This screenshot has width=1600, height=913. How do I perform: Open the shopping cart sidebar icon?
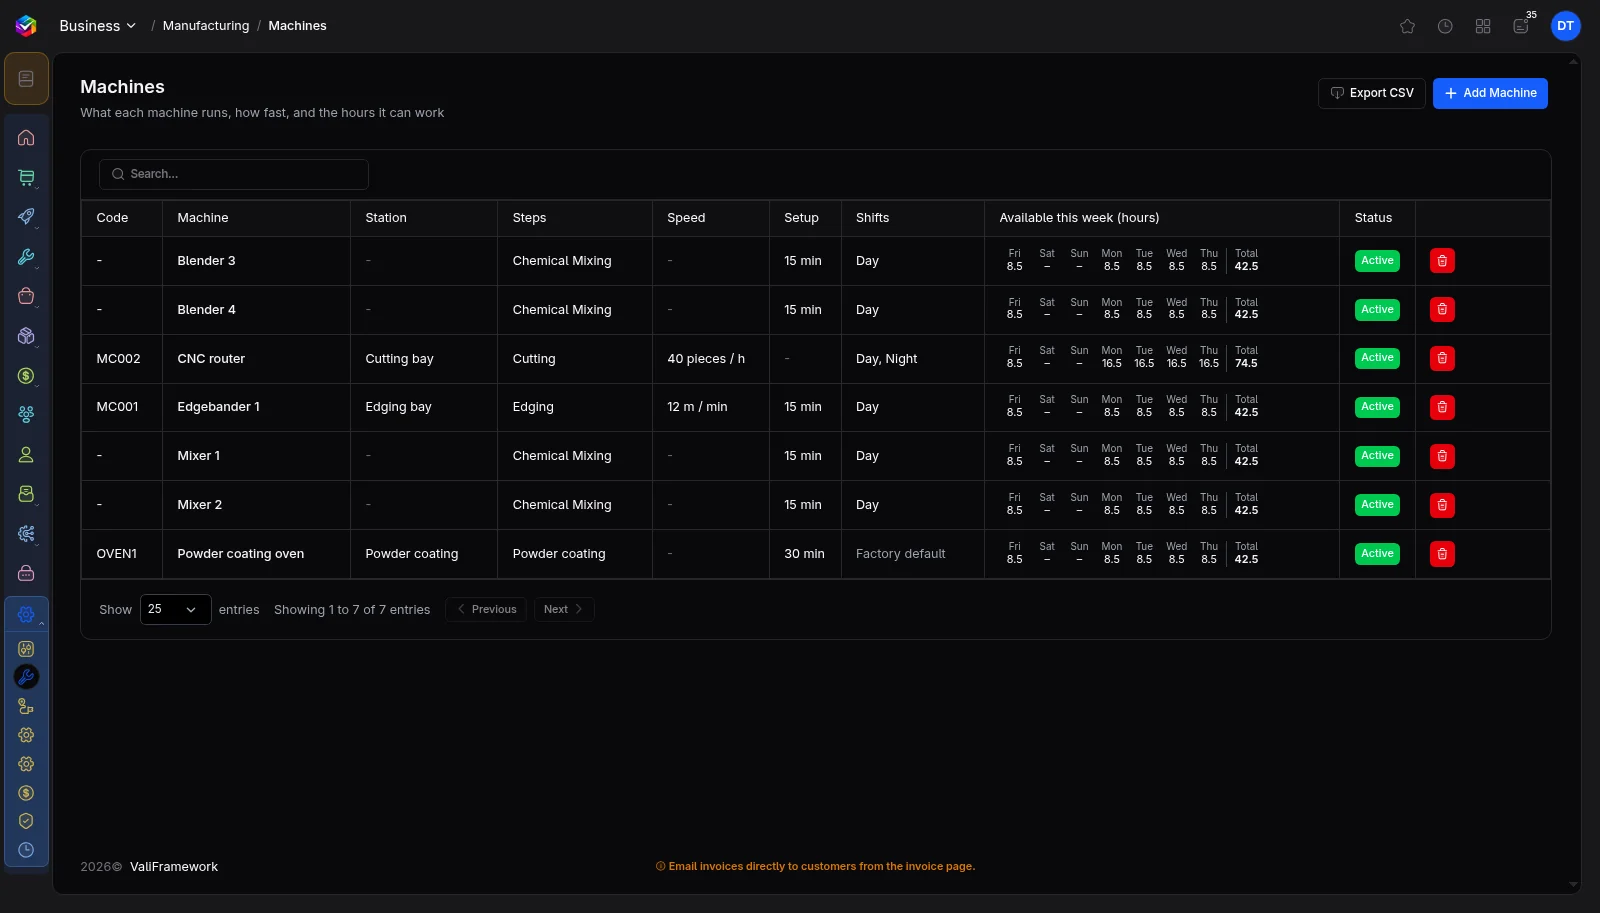point(26,177)
